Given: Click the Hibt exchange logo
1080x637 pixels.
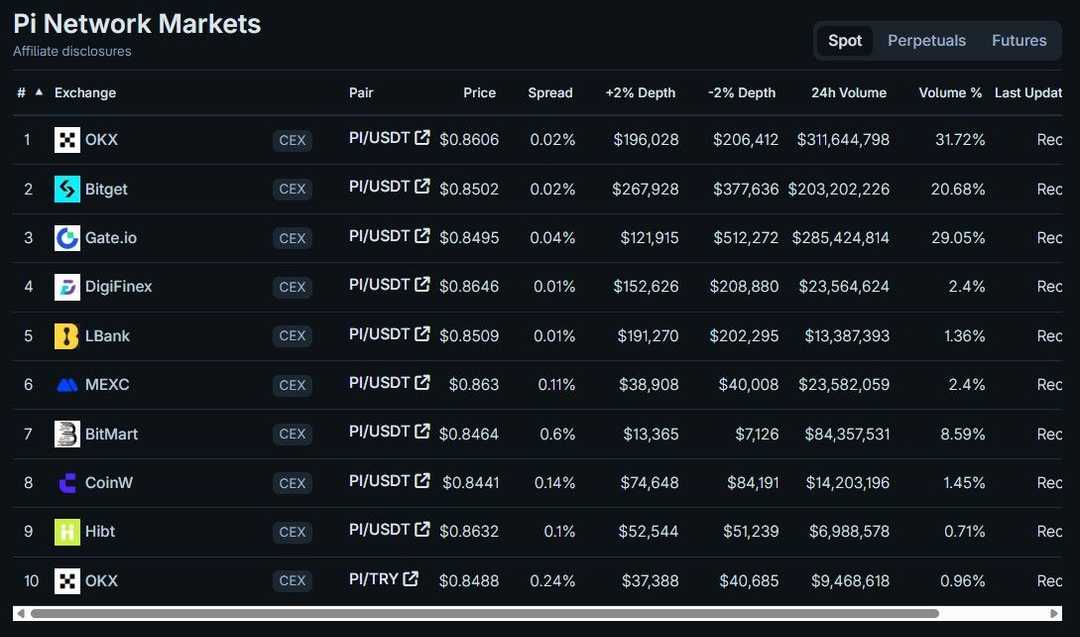Looking at the screenshot, I should (66, 531).
